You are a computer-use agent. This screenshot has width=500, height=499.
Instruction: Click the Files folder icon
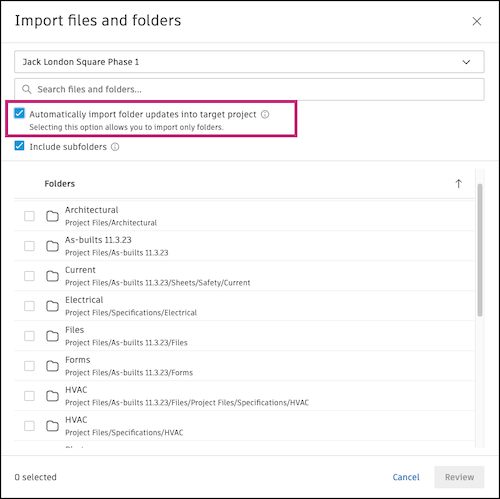pyautogui.click(x=52, y=336)
